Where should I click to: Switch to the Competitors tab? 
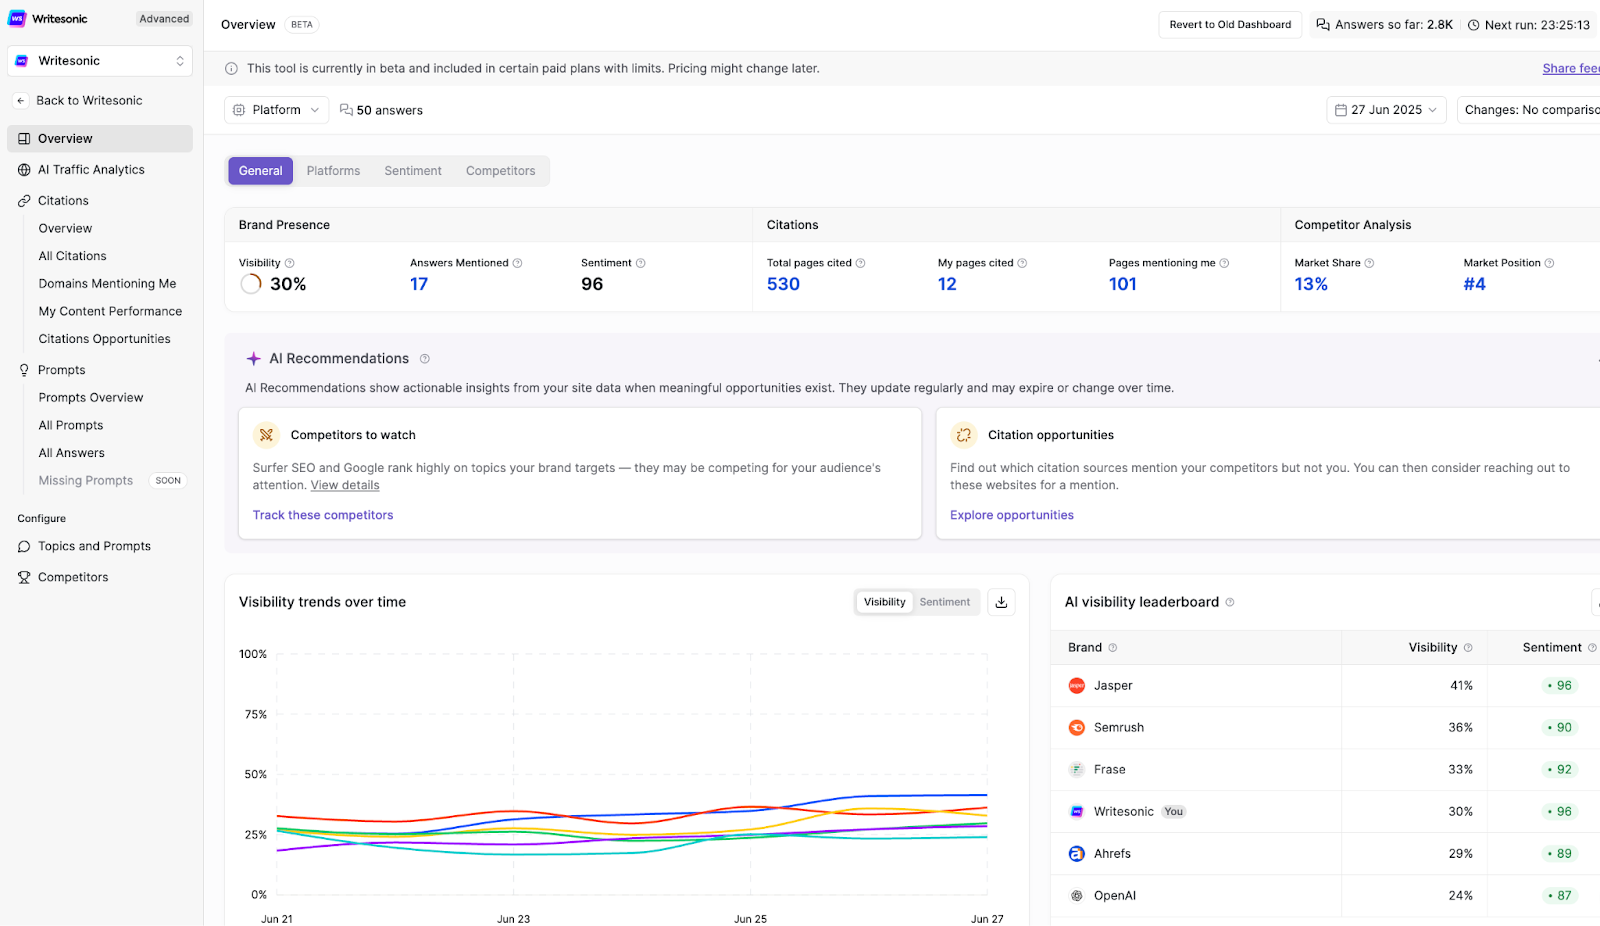(x=500, y=171)
